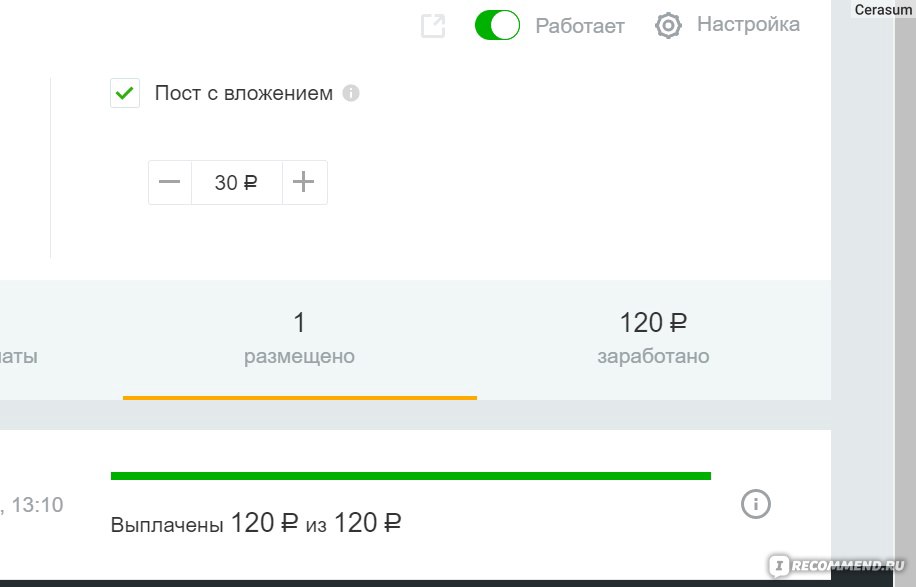
Task: Uncheck the Пост с вложением checkbox
Action: [x=125, y=93]
